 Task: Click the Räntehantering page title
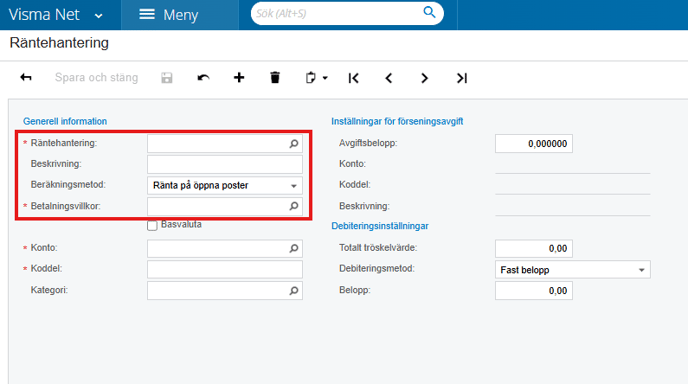click(59, 43)
